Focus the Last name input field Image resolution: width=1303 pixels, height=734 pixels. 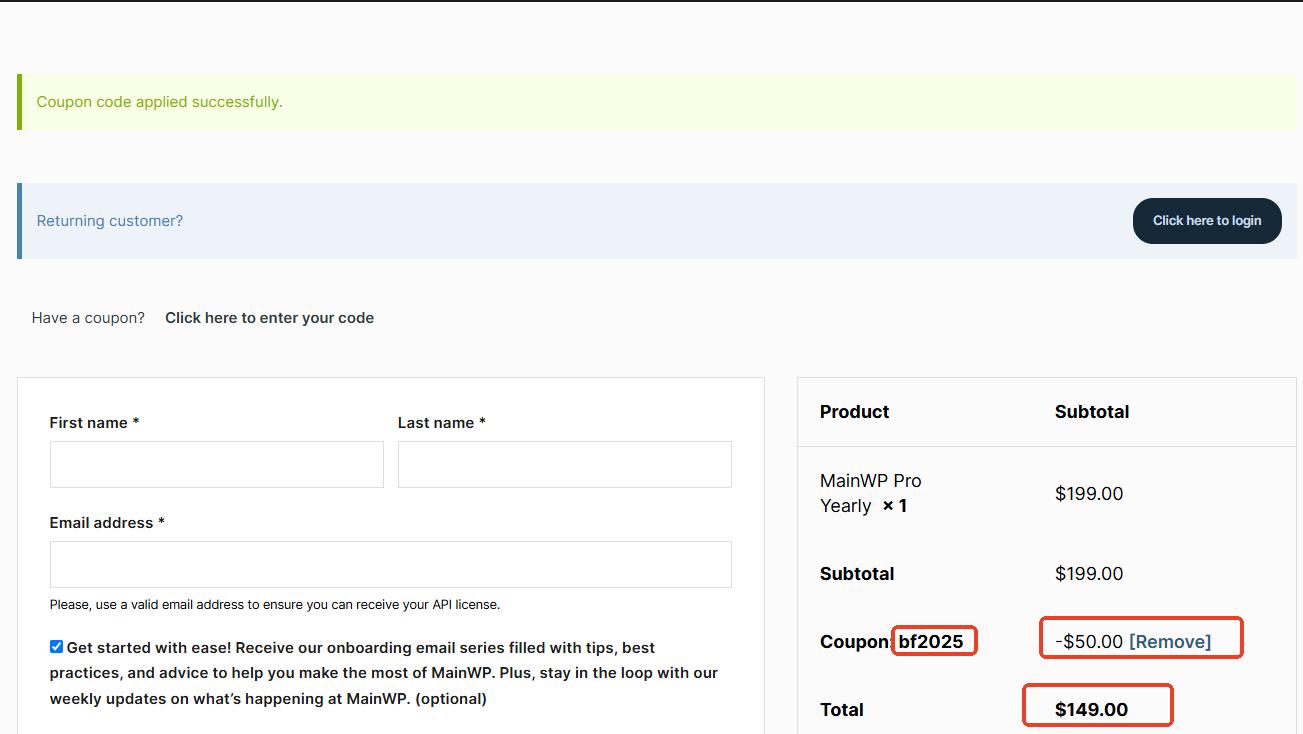click(565, 465)
